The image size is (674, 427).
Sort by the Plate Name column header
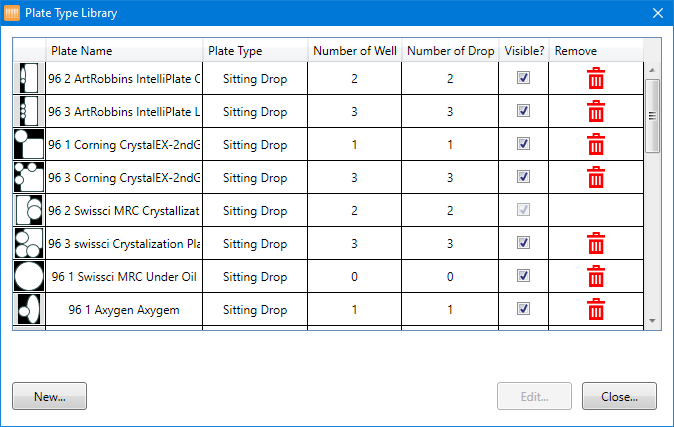124,51
